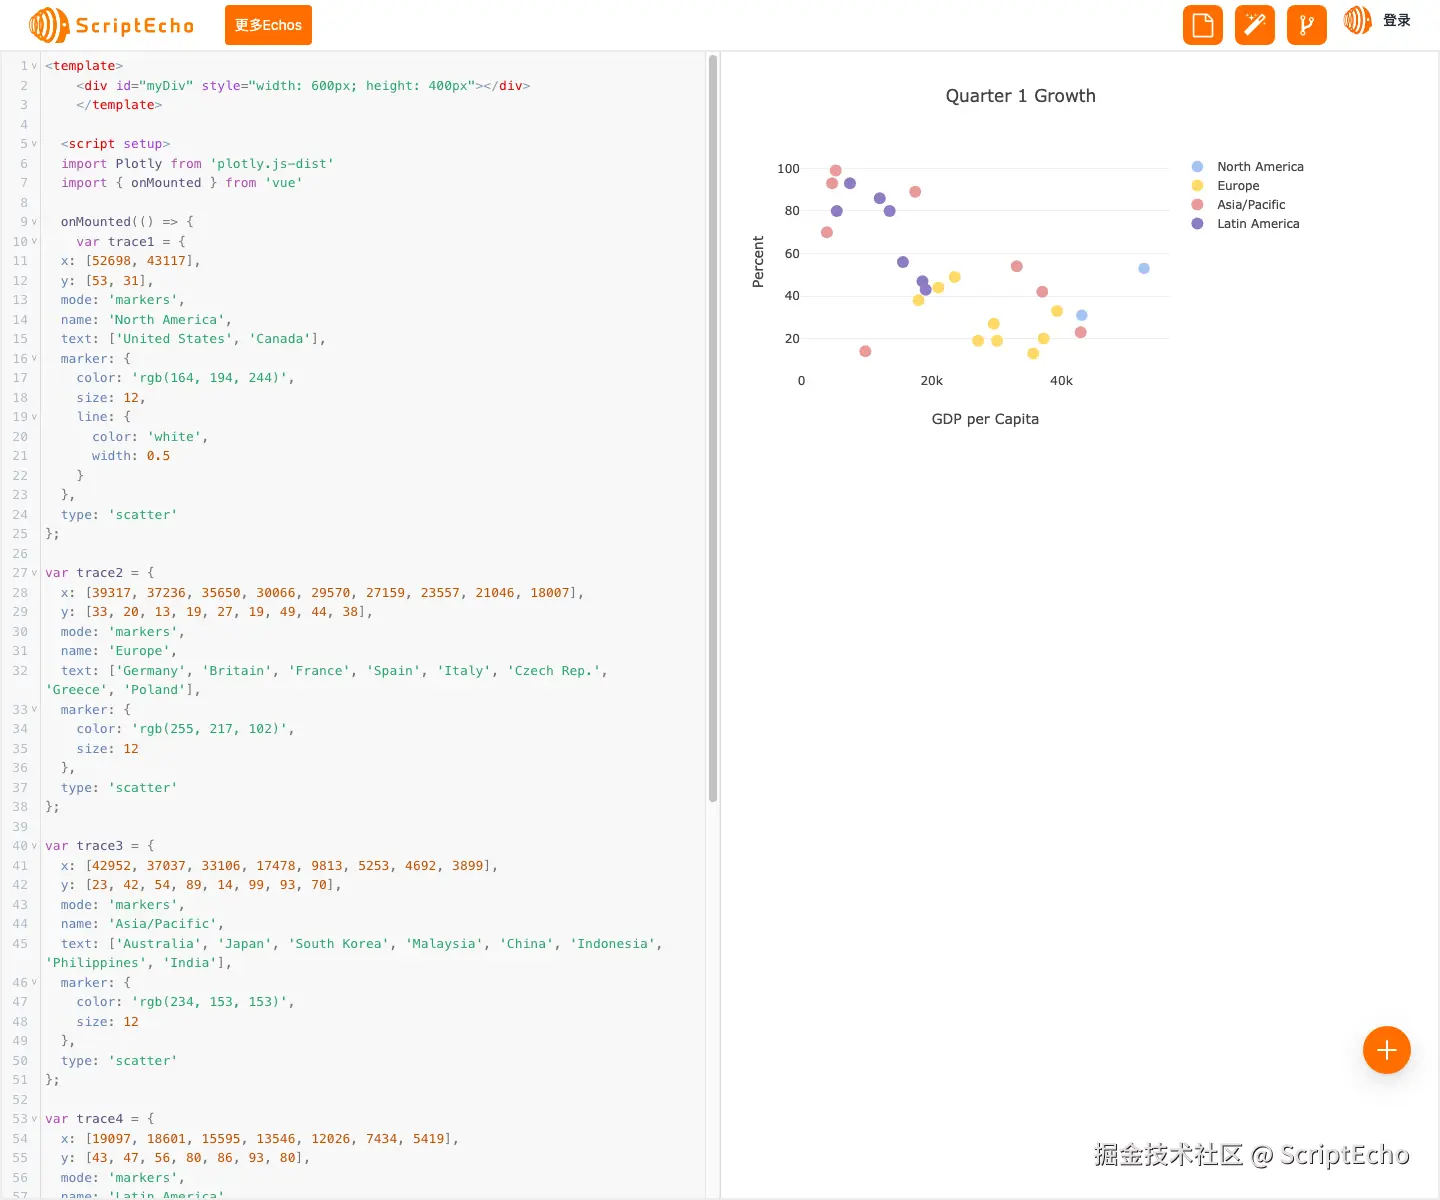1440x1200 pixels.
Task: Click the 'rgb(234, 153, 153)' color value
Action: click(x=209, y=1002)
